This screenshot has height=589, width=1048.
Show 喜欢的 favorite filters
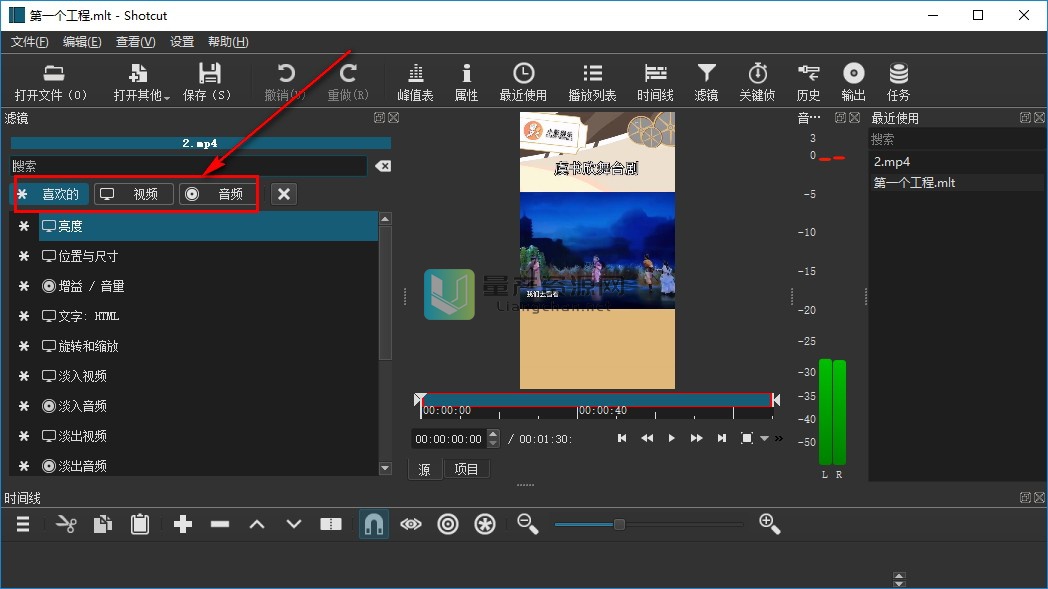point(51,194)
